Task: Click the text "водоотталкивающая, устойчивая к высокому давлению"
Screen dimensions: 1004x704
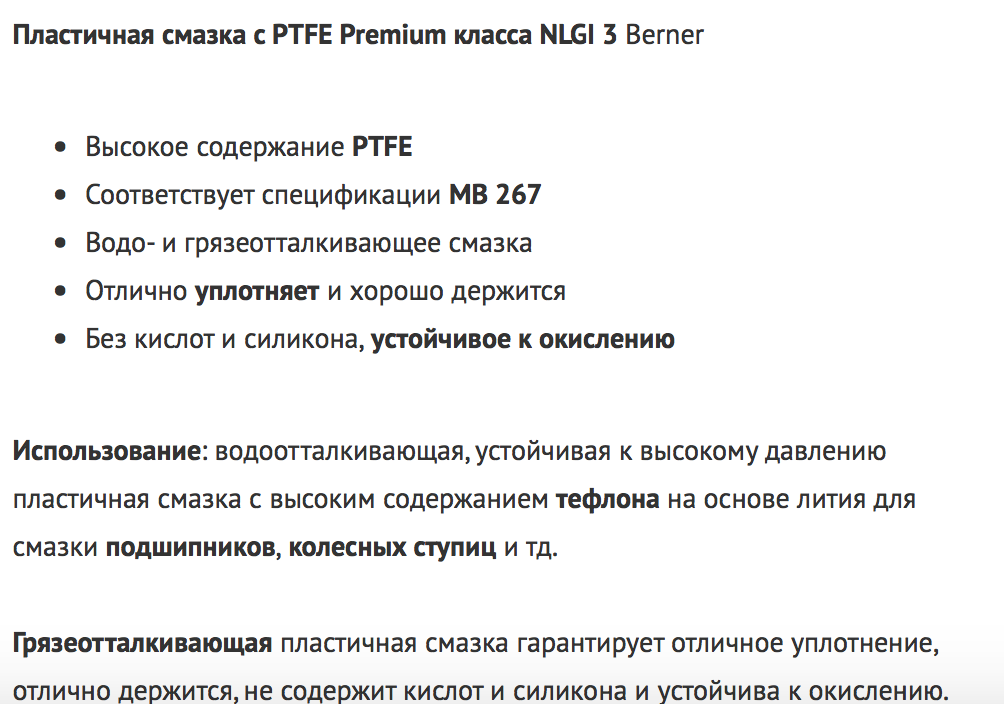Action: click(551, 451)
